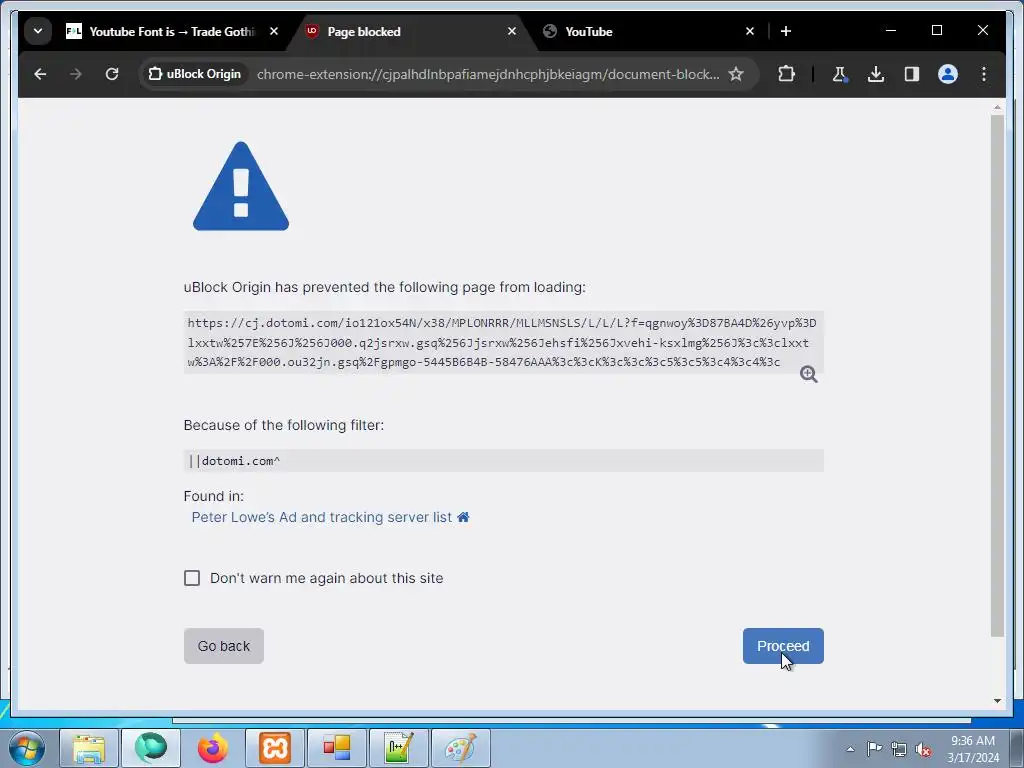Open Chrome three-dot menu
Screen dimensions: 1024x768
pos(984,74)
